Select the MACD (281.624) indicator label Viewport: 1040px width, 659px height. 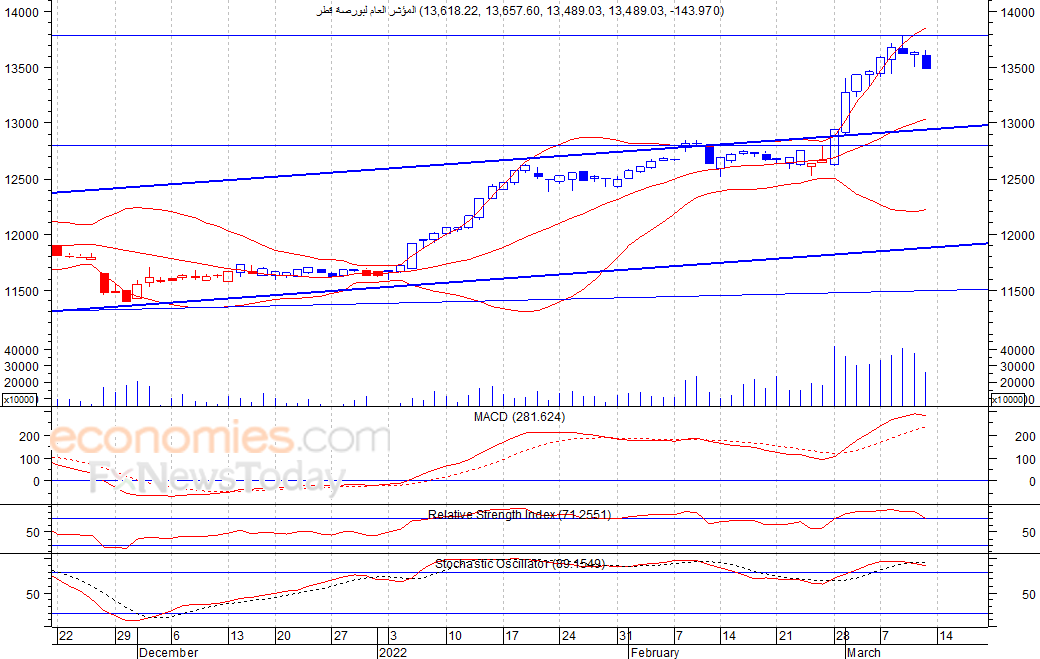tap(519, 416)
